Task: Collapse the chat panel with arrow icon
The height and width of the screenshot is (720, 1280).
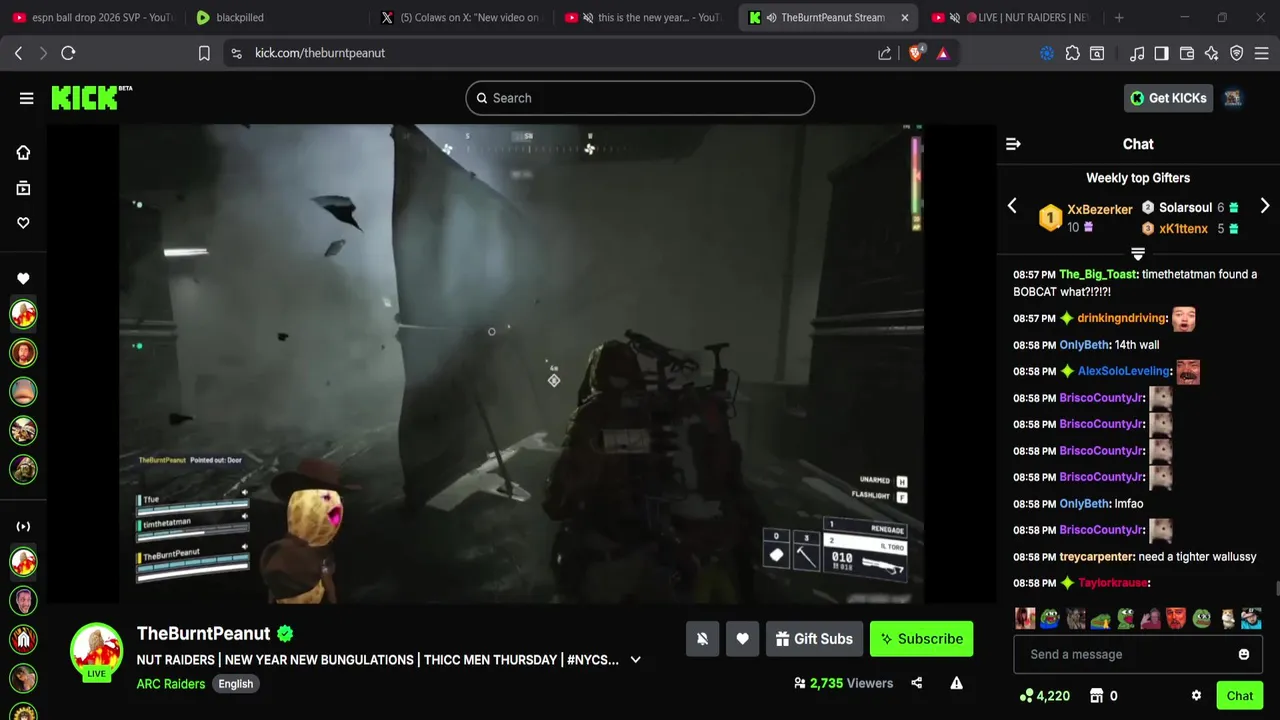Action: [1013, 144]
